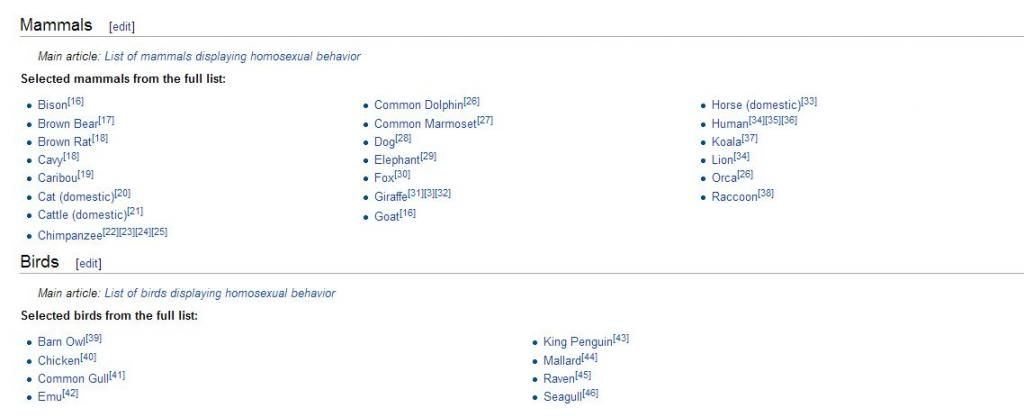1024x416 pixels.
Task: Jump to citation 42 next to Emu
Action: click(70, 394)
